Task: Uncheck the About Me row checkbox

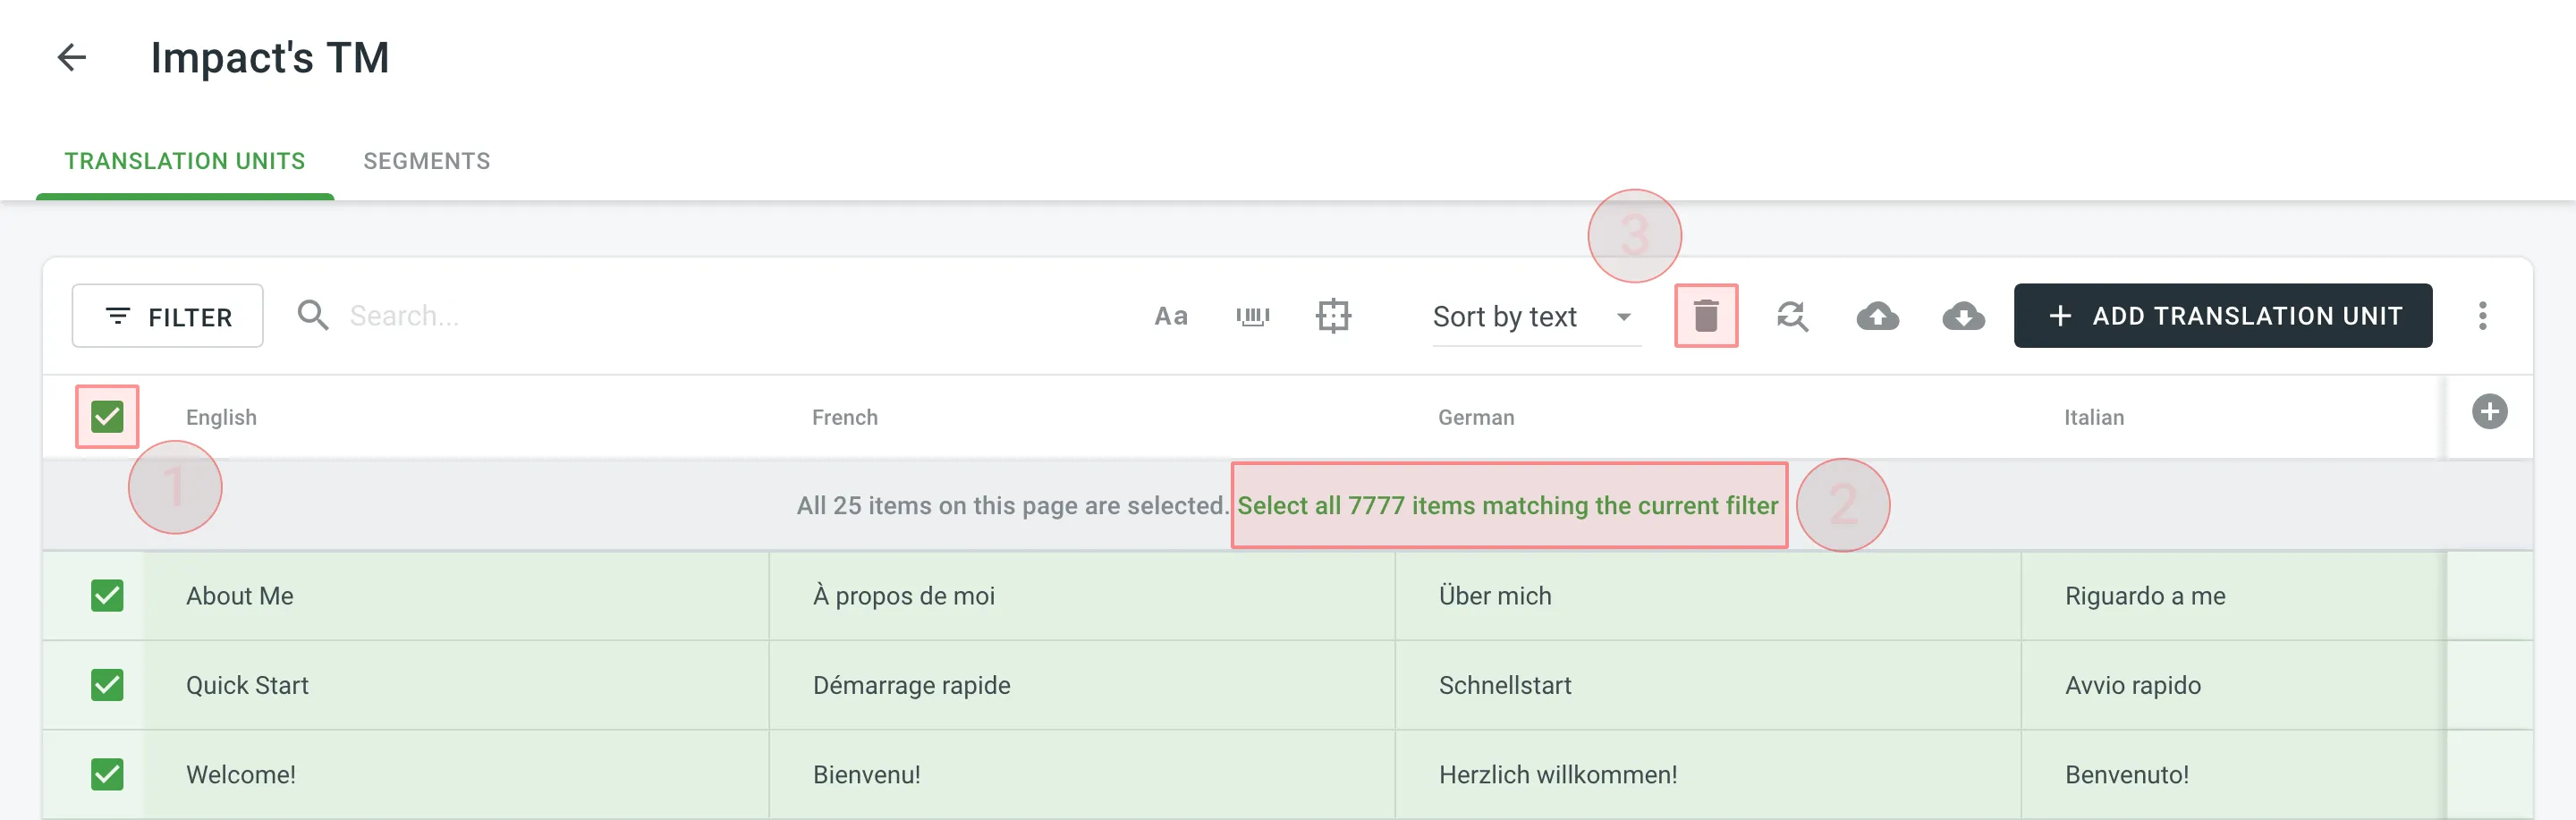Action: (107, 596)
